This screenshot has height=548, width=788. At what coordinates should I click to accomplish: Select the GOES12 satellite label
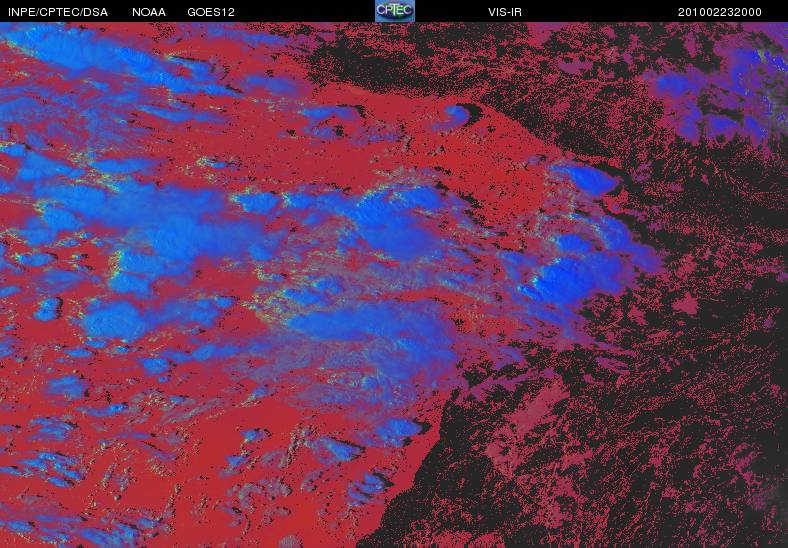[211, 12]
